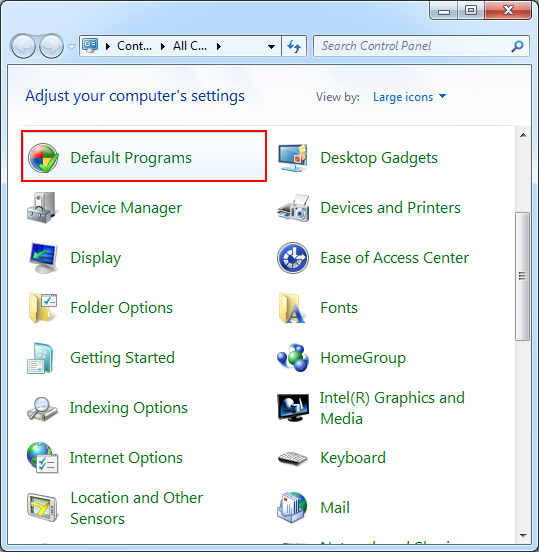Open the Desktop Gadgets icon
The height and width of the screenshot is (552, 539).
point(293,158)
